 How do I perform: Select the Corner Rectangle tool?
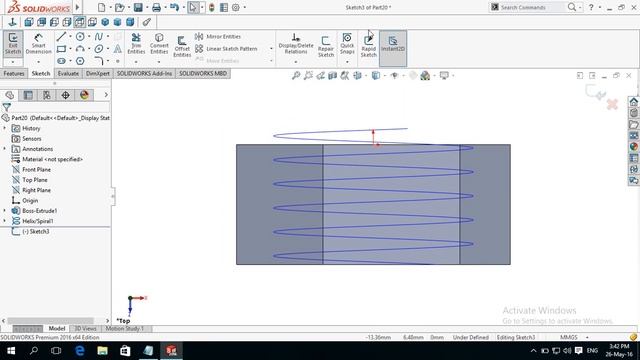61,49
